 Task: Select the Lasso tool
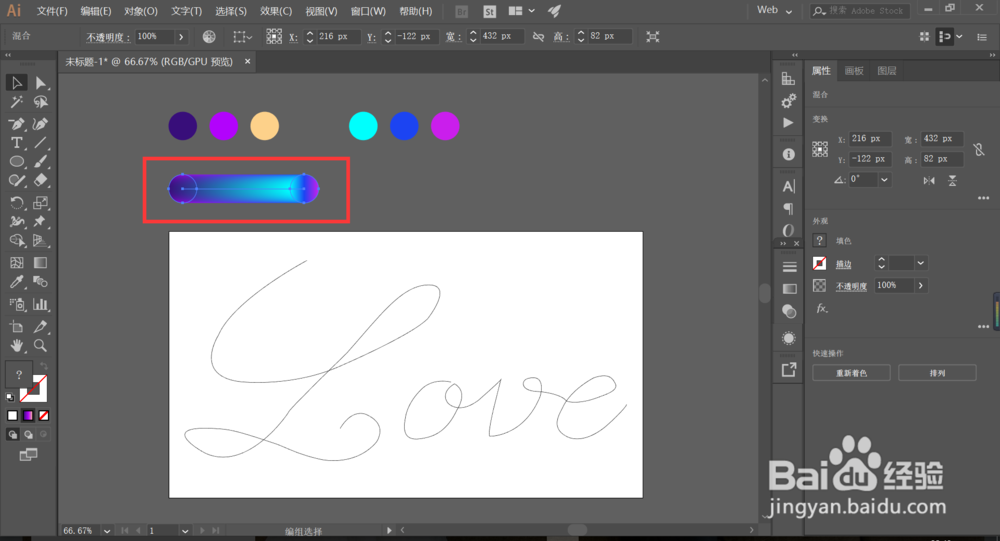click(x=40, y=102)
